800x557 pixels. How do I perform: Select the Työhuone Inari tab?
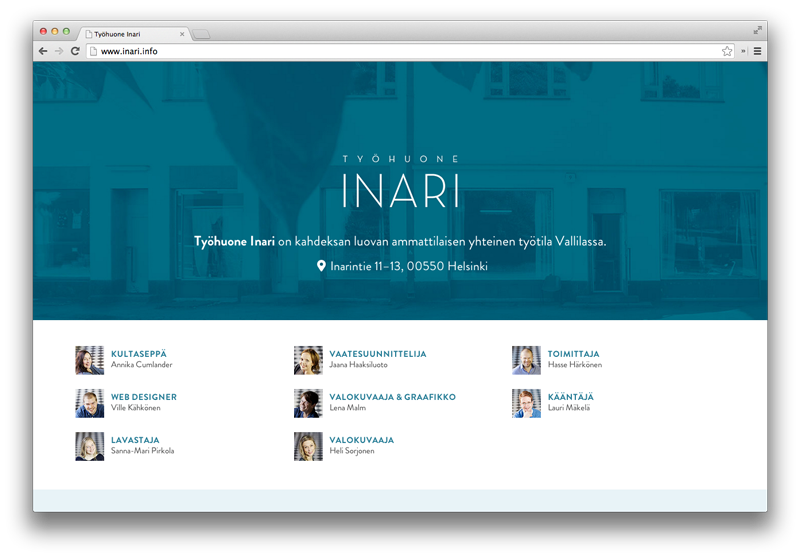coord(130,33)
